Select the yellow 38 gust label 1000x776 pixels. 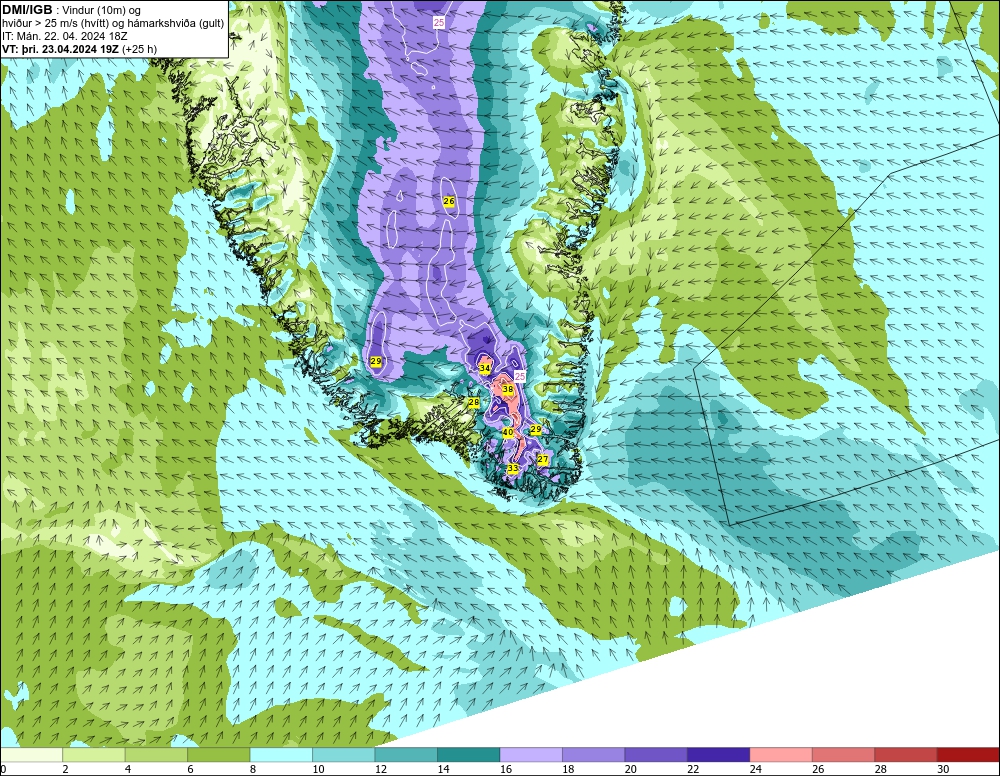pos(508,389)
